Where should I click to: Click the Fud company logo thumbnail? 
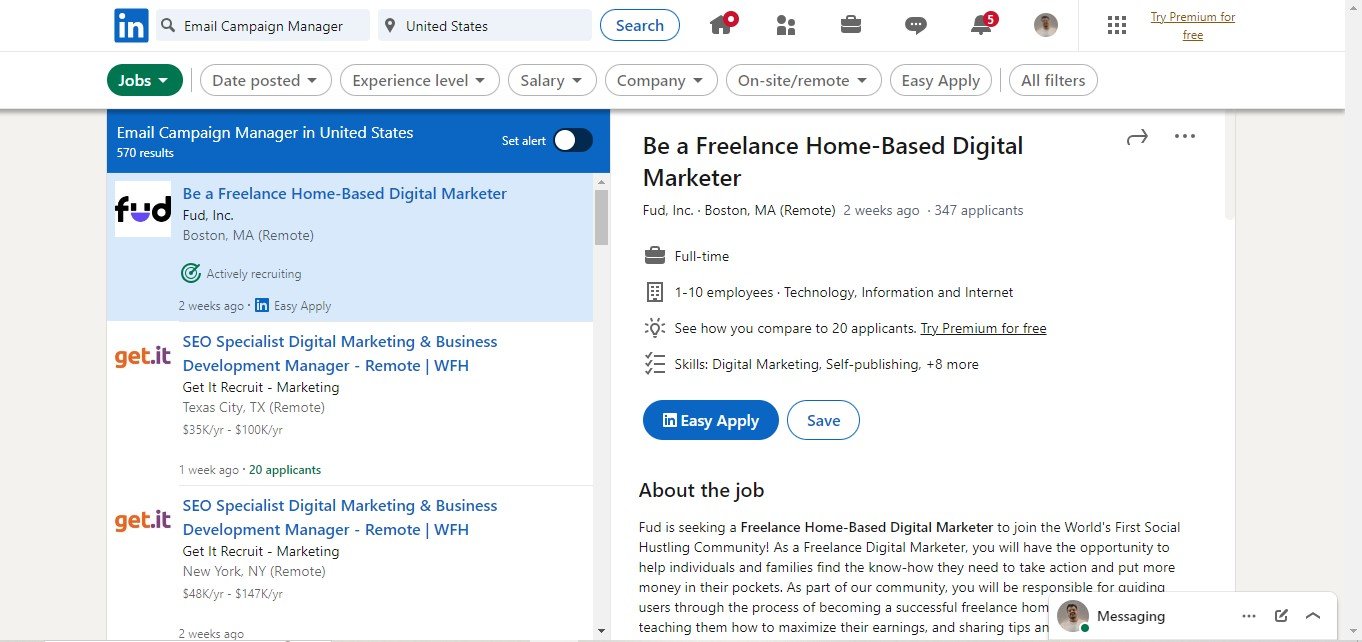pyautogui.click(x=143, y=209)
